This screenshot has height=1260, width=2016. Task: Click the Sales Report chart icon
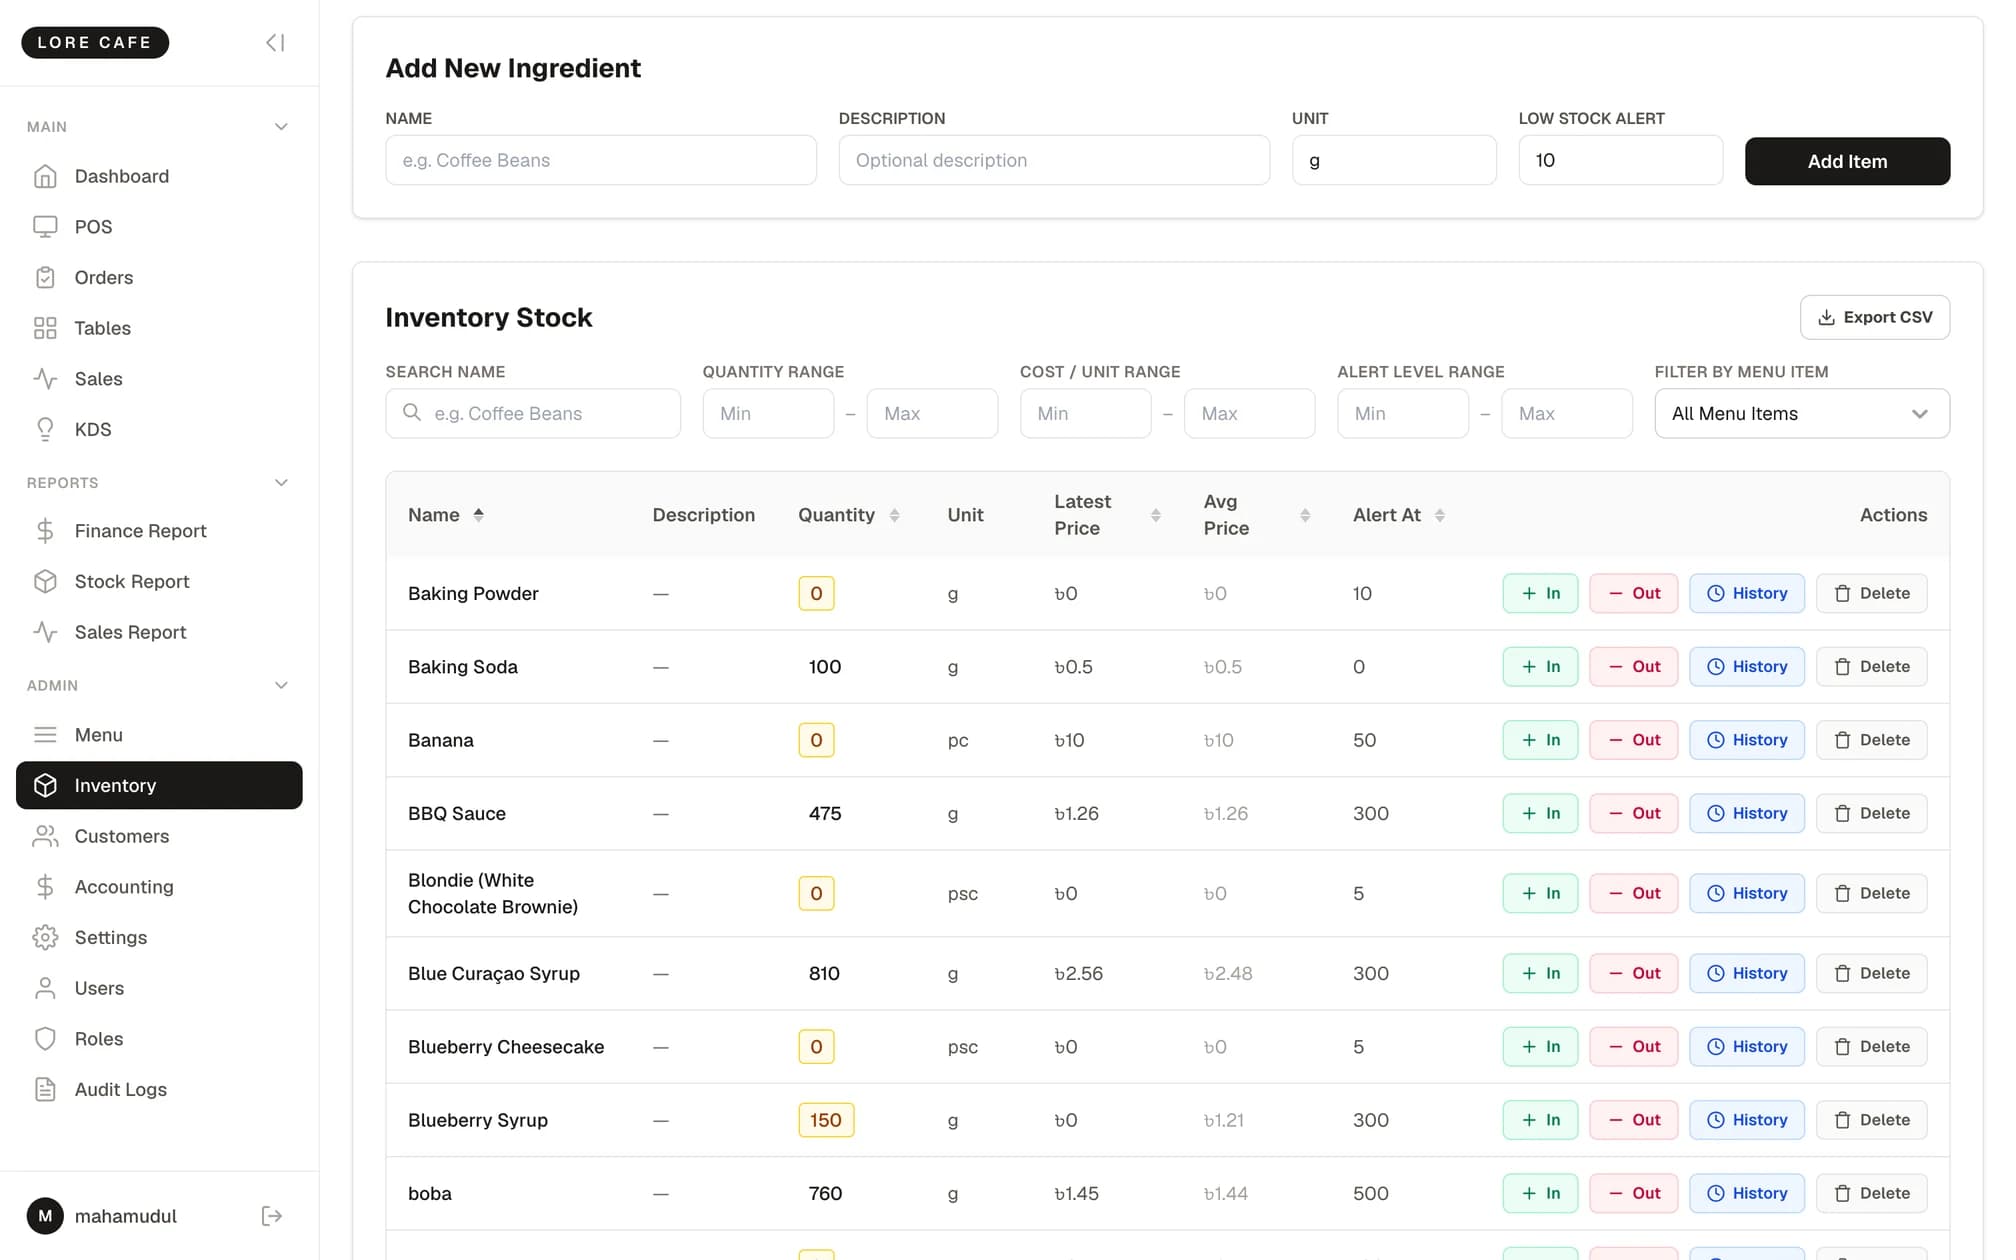tap(45, 632)
